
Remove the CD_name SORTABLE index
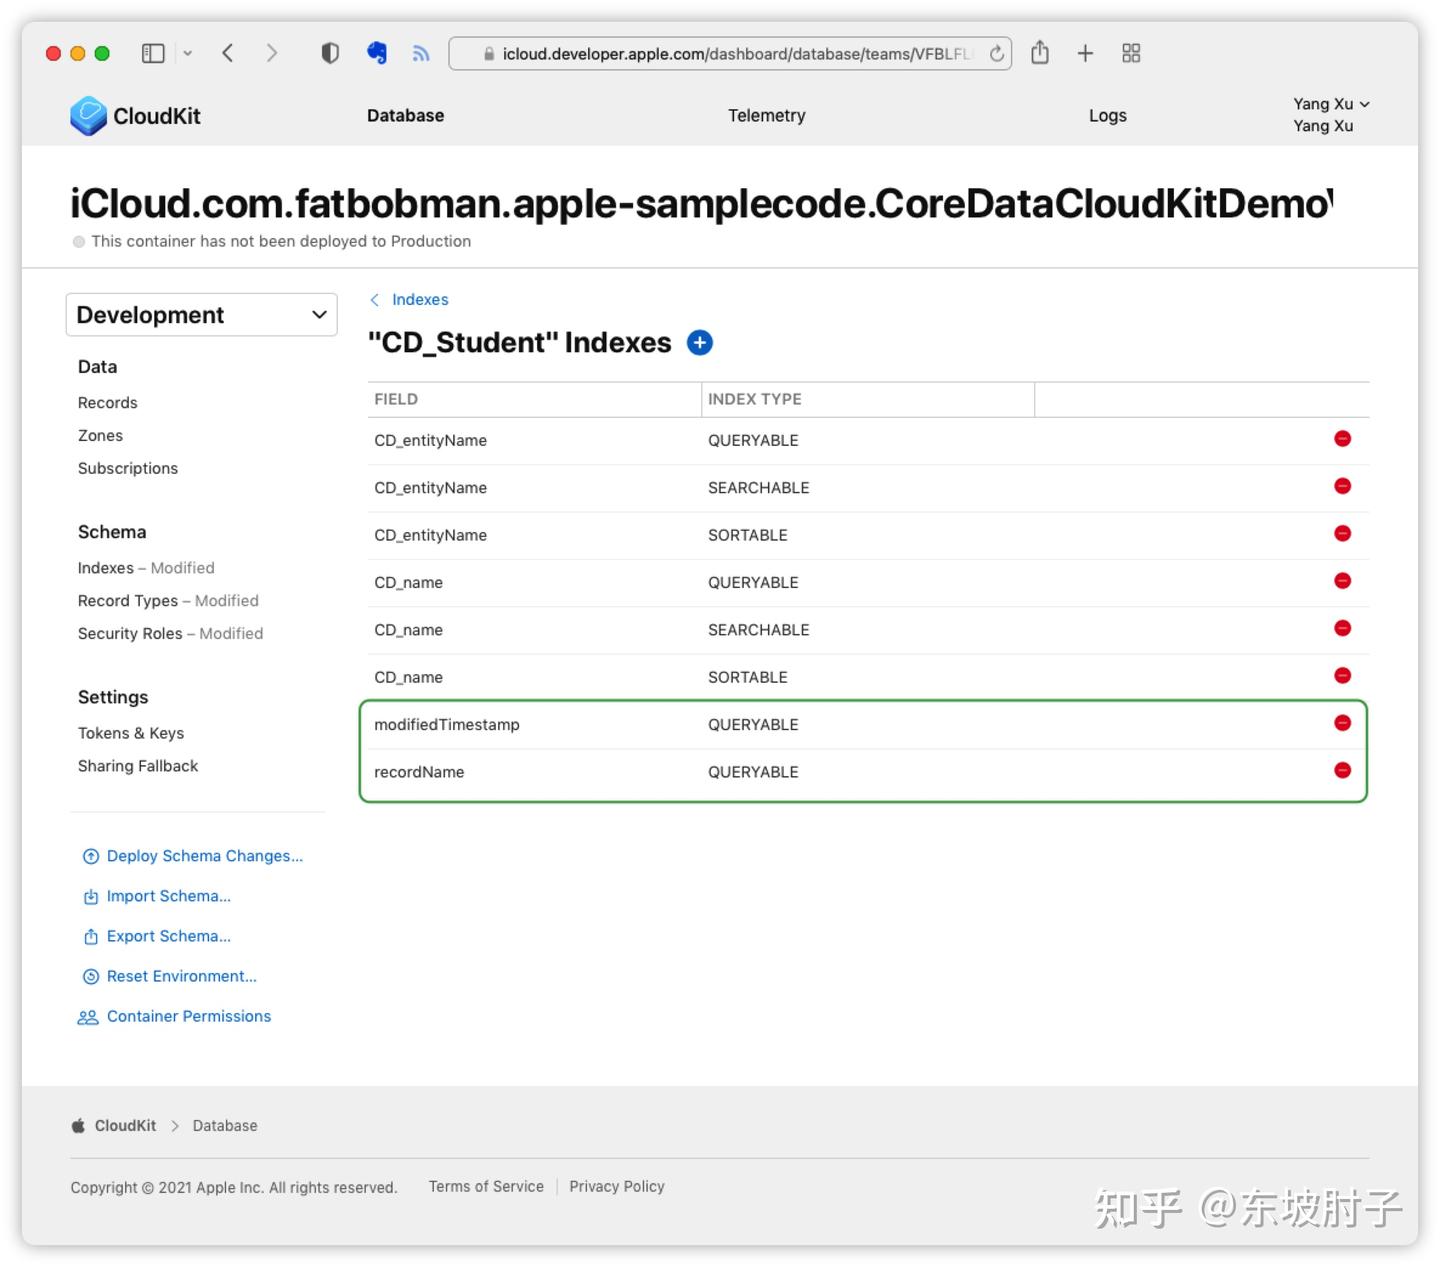tap(1342, 676)
